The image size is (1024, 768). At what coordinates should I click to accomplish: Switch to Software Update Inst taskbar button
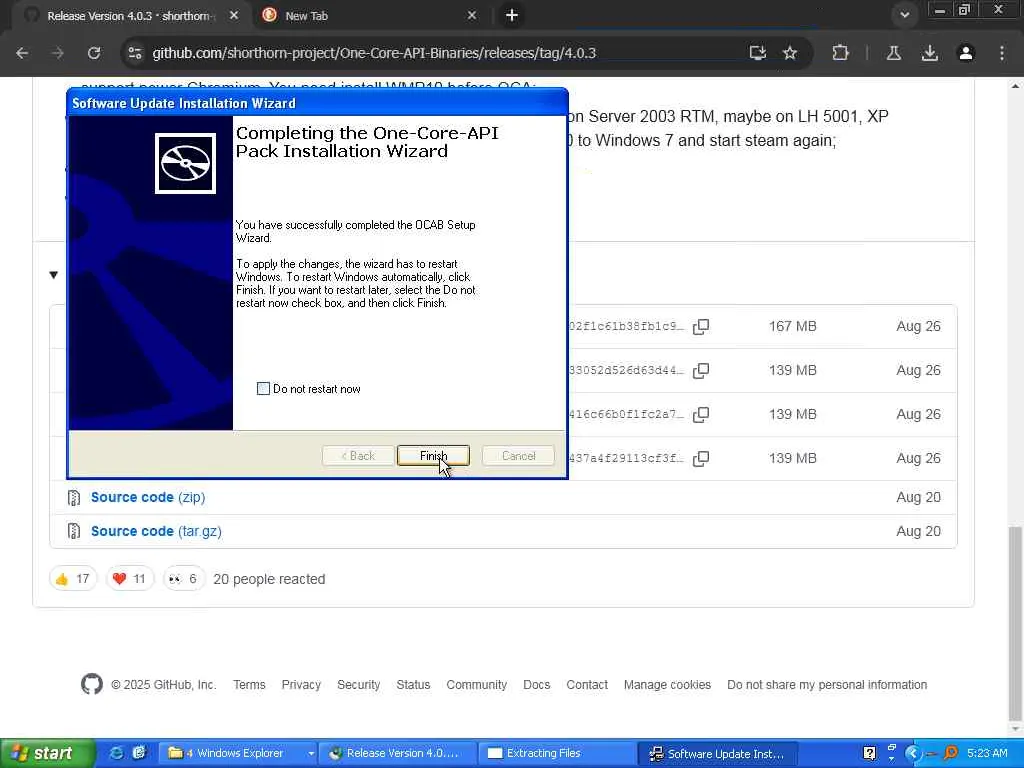(716, 754)
